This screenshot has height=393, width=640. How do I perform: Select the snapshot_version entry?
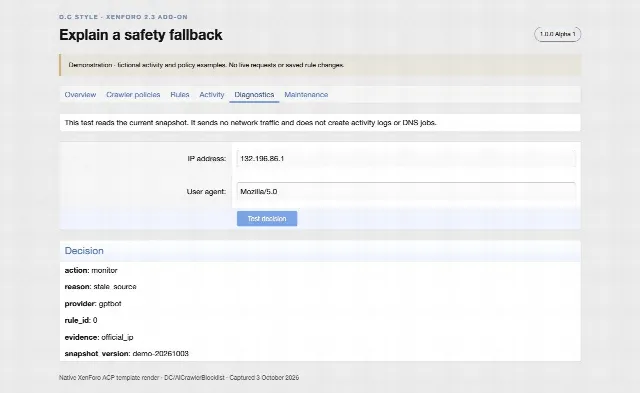[127, 354]
